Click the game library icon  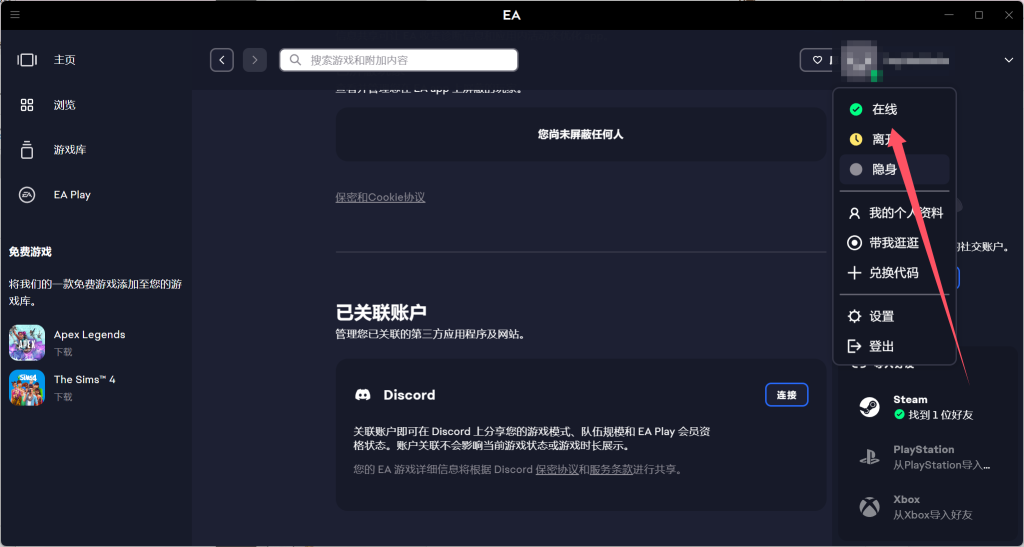(x=27, y=149)
